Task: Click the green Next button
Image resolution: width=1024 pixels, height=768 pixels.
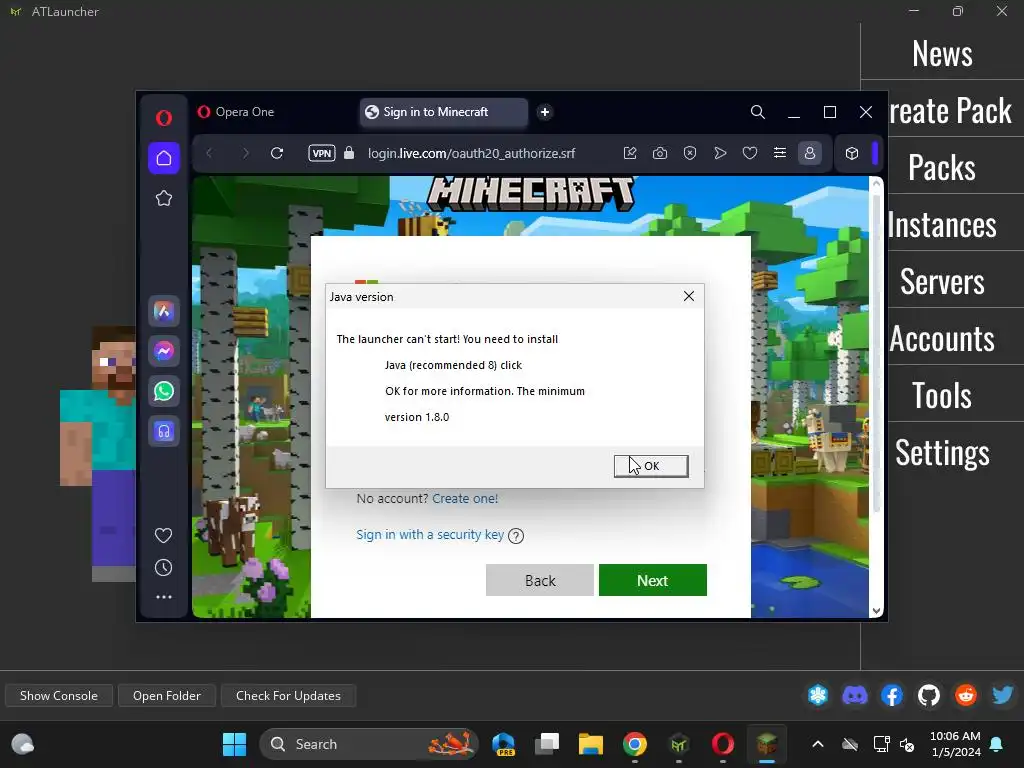Action: click(x=652, y=580)
